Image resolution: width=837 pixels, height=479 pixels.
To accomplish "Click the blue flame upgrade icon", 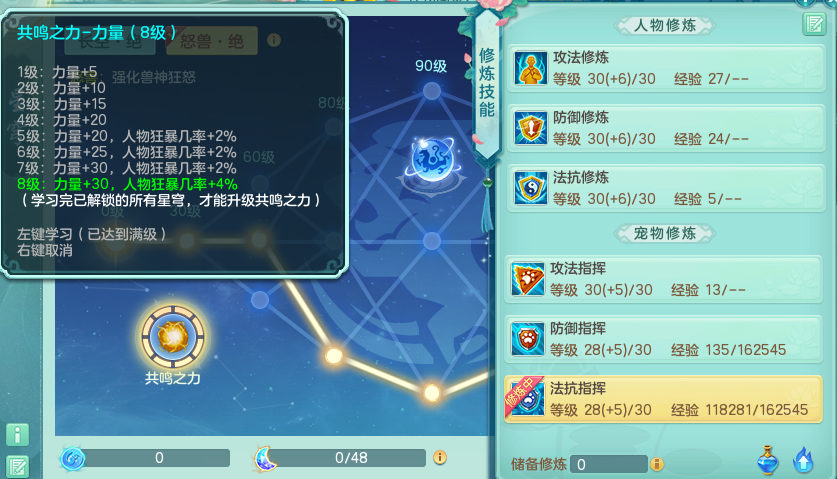I will [803, 460].
